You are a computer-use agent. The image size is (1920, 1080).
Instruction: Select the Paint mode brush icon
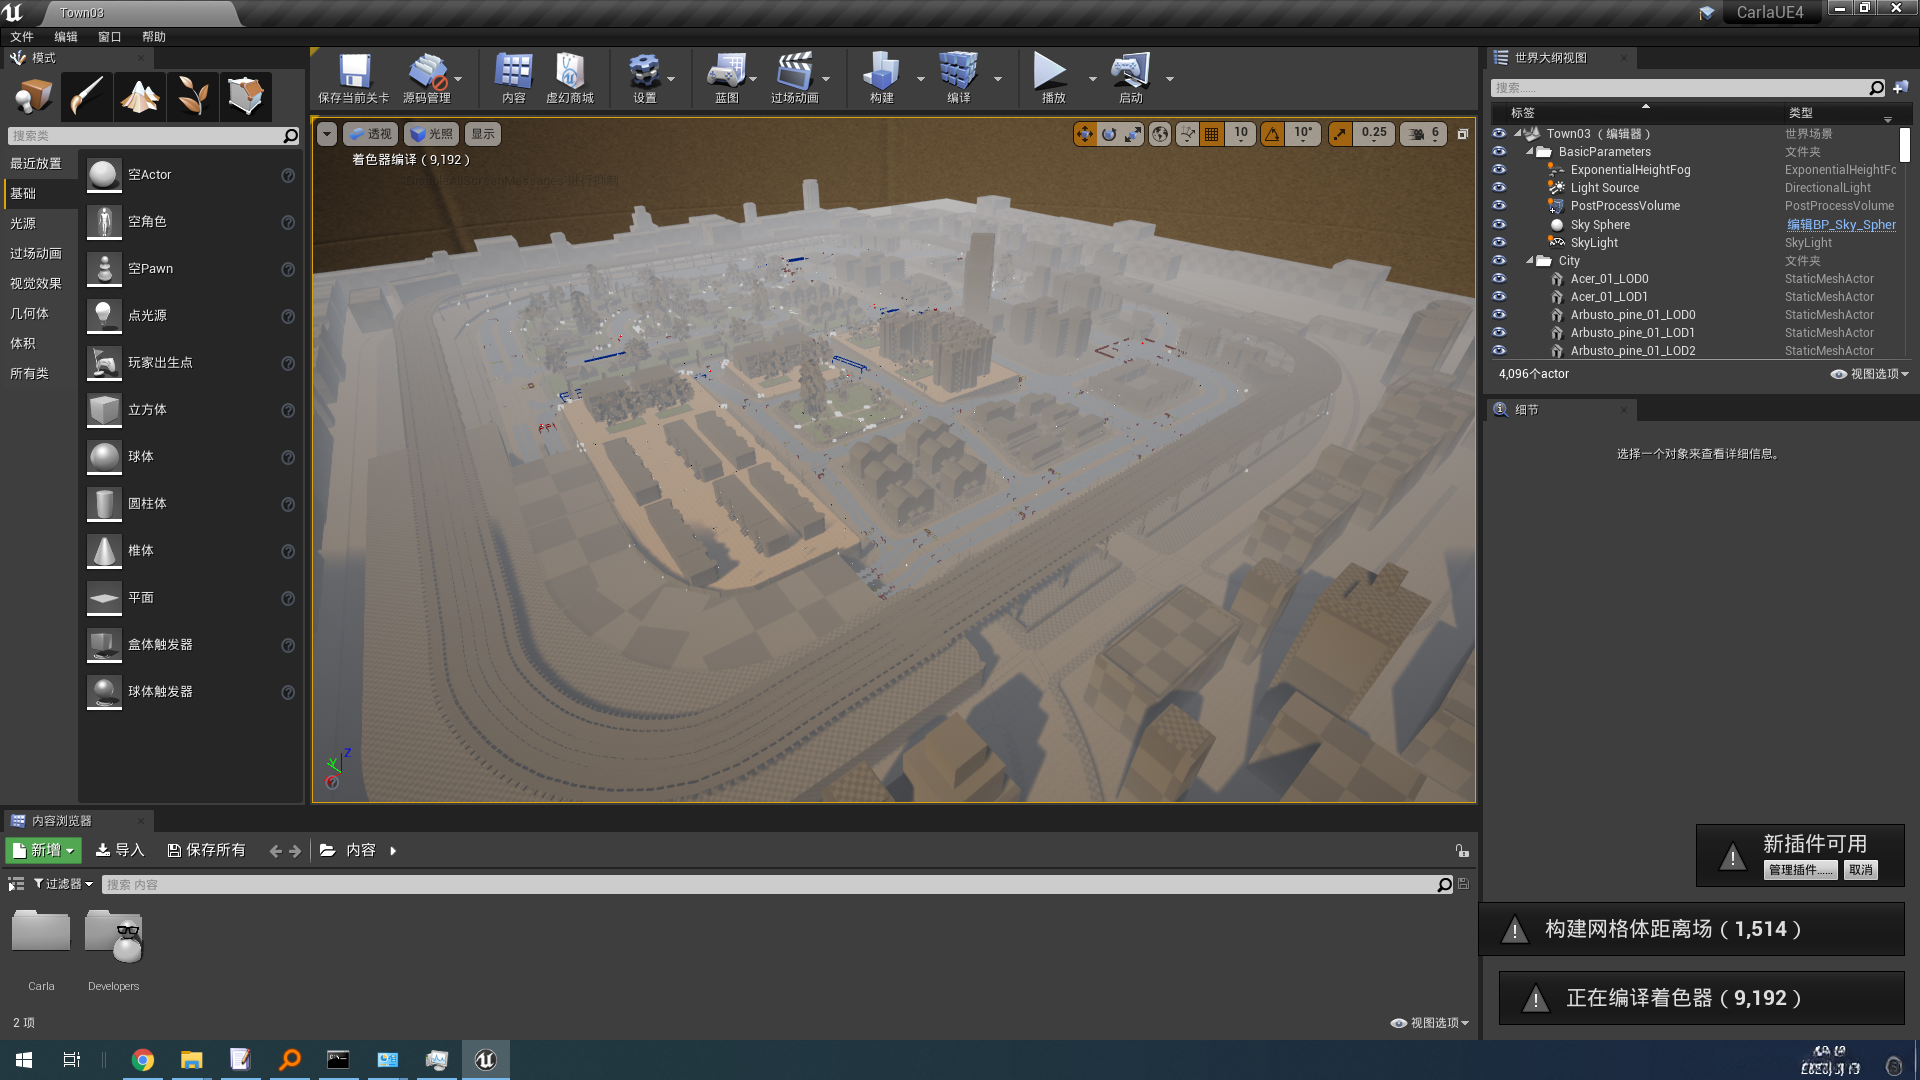(x=86, y=97)
